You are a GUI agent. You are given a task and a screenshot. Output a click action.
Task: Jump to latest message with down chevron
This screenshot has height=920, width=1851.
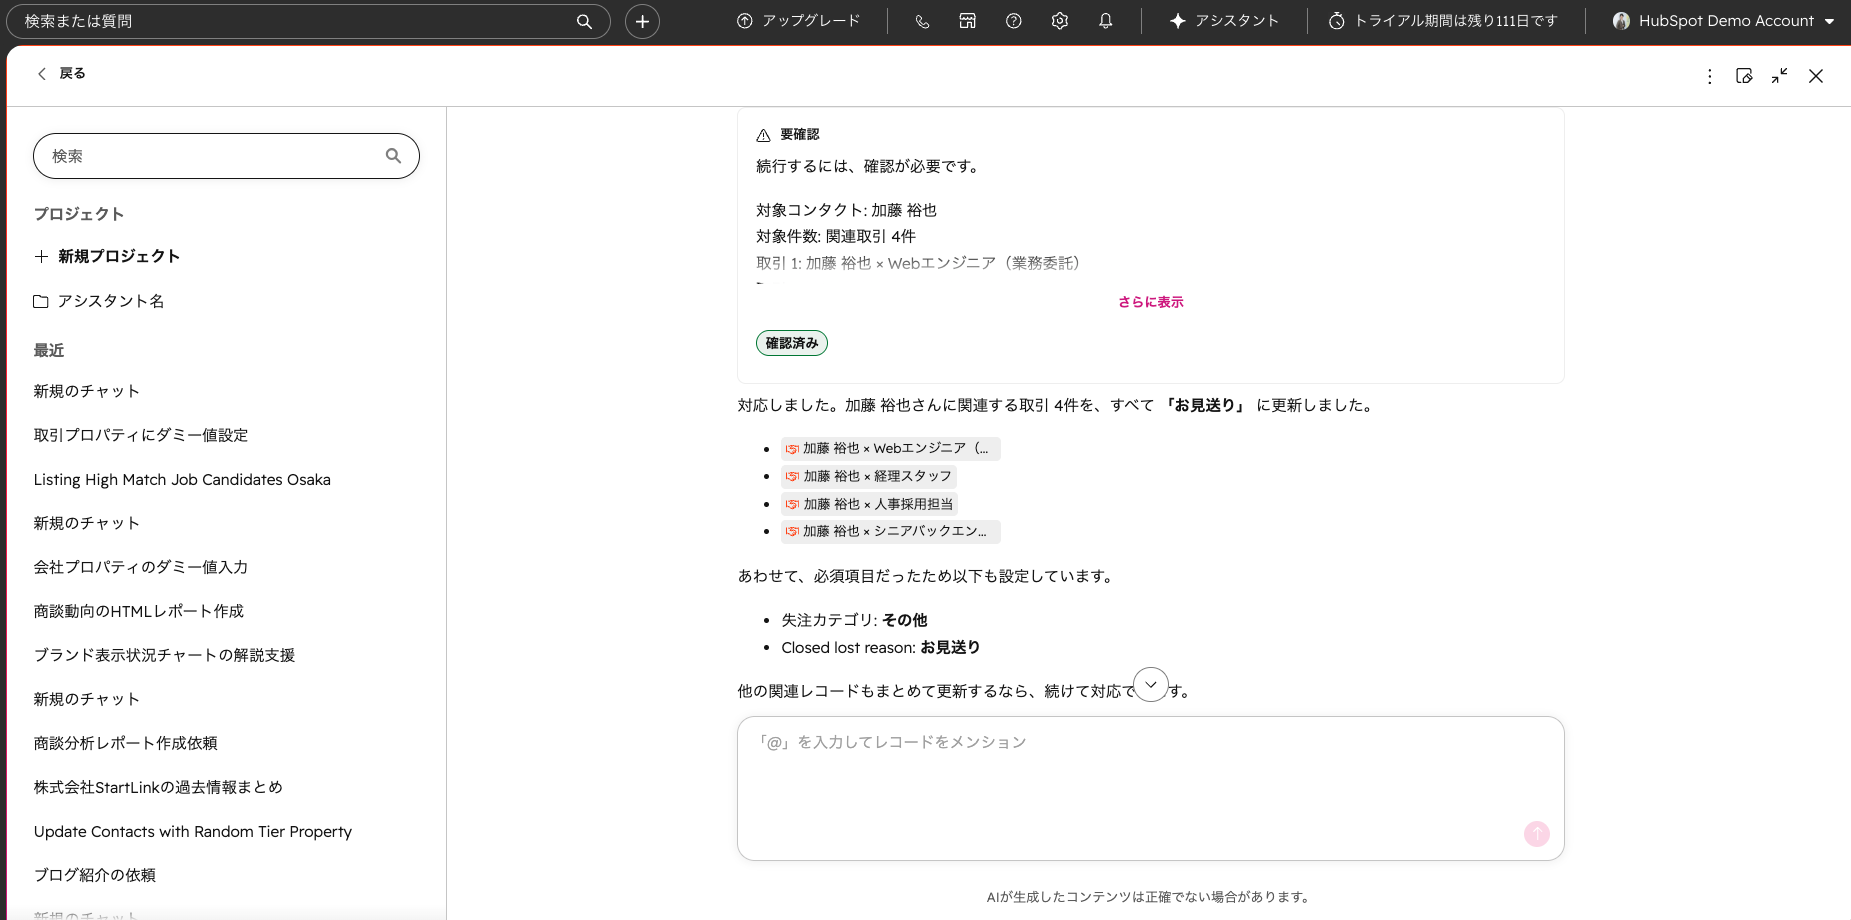coord(1151,684)
